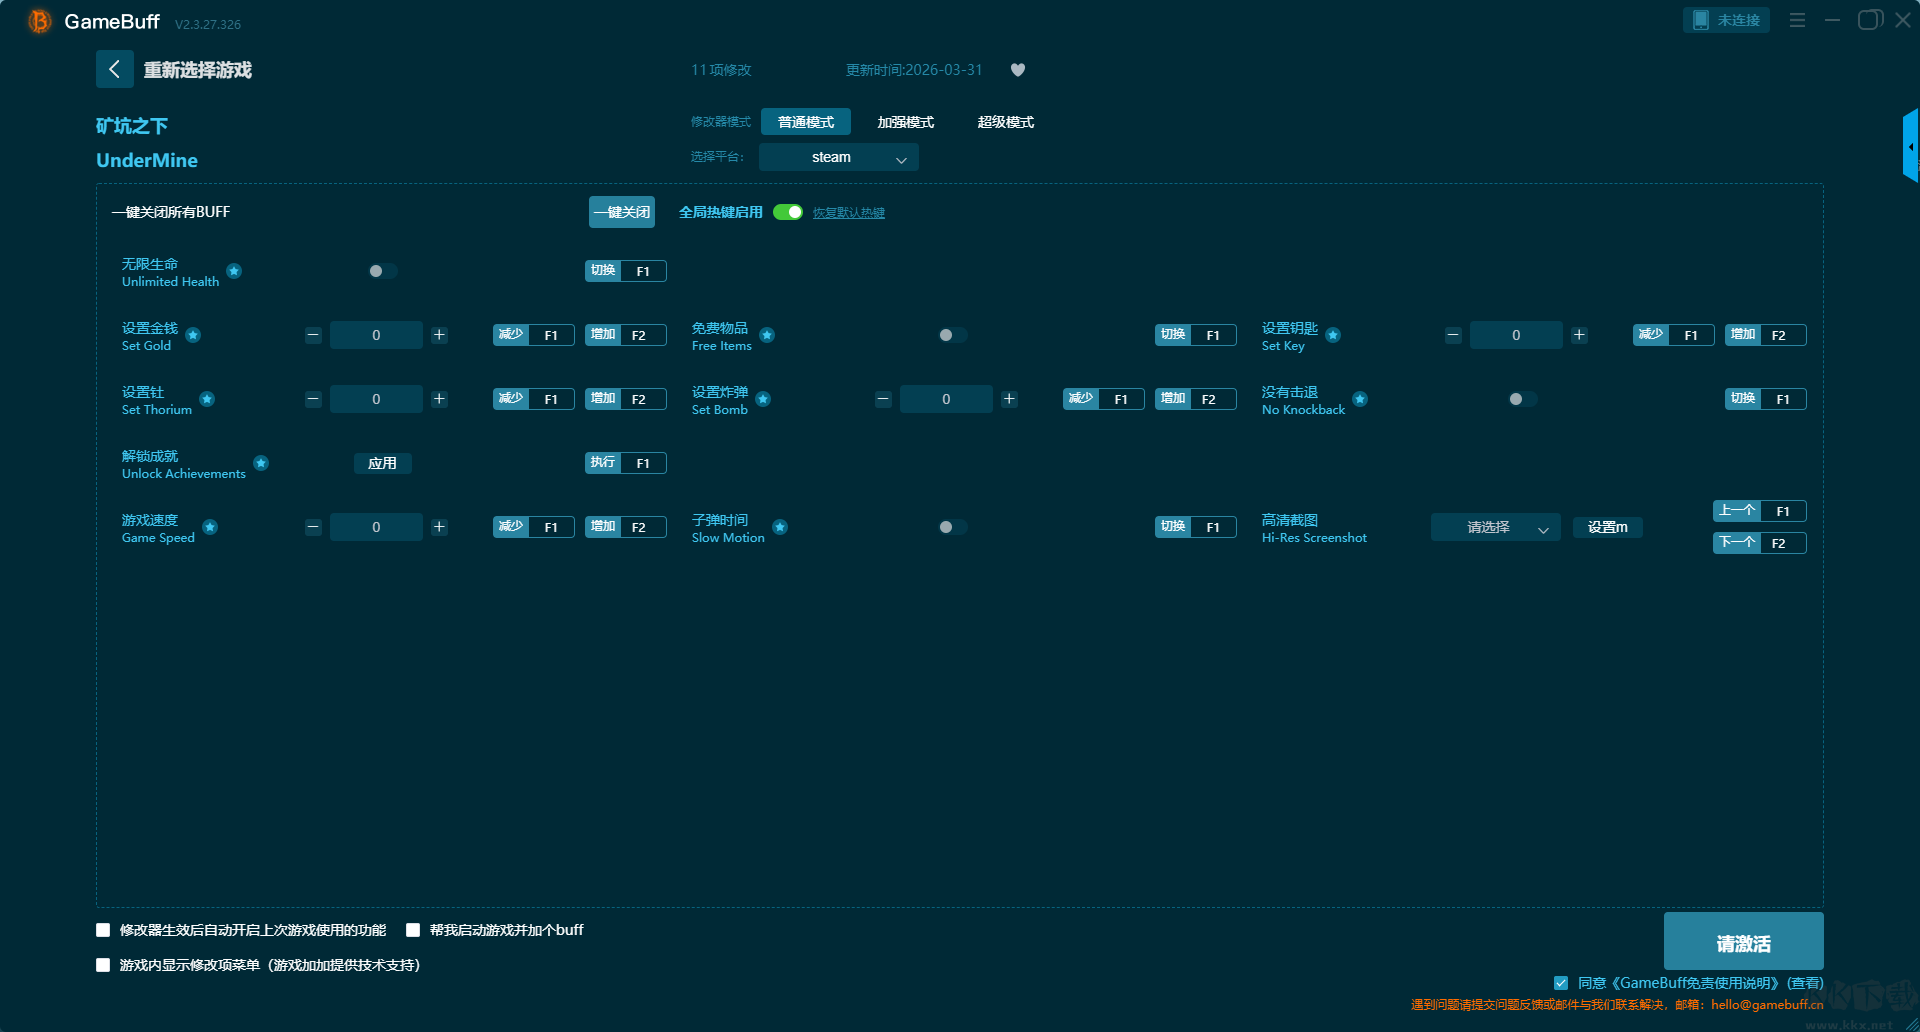Click the Game Speed value input field

[x=376, y=527]
